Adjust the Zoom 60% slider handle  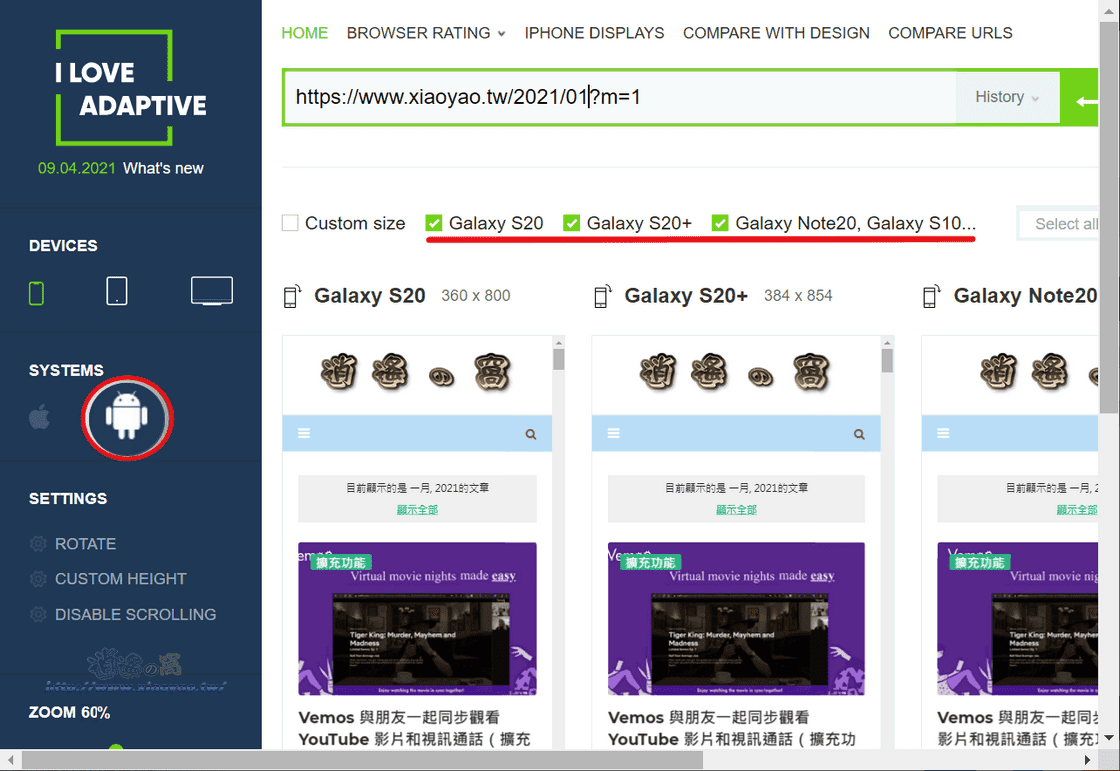(116, 747)
